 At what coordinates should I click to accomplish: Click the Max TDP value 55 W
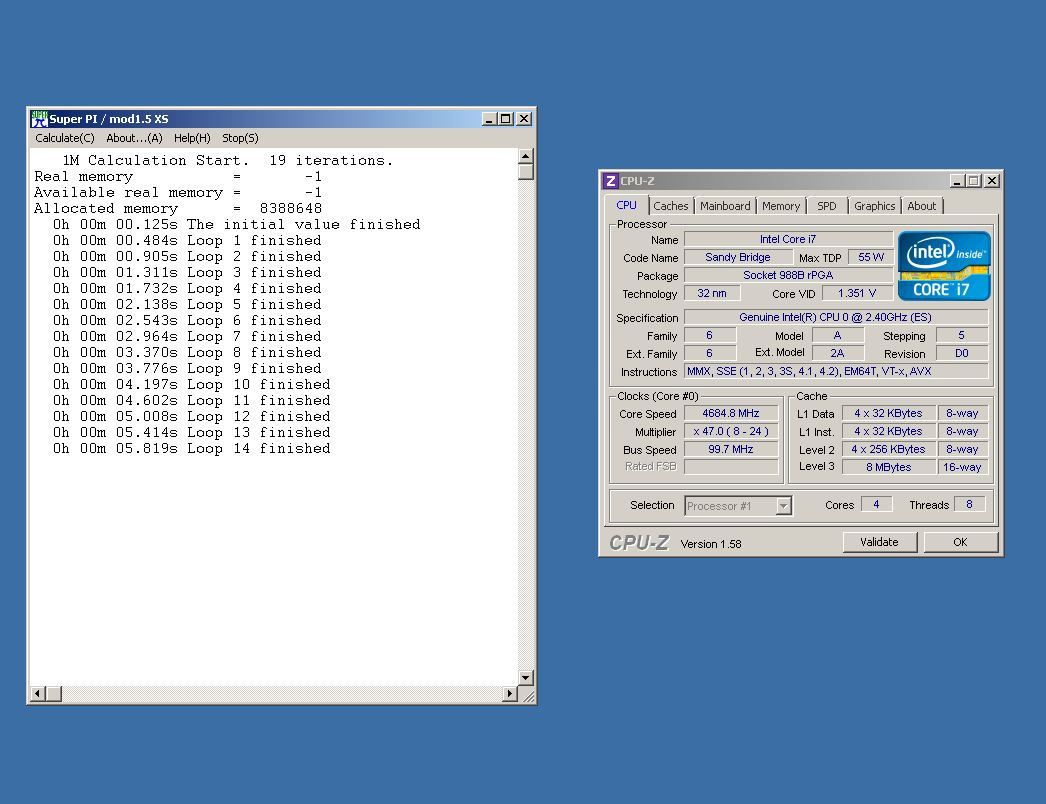coord(871,257)
